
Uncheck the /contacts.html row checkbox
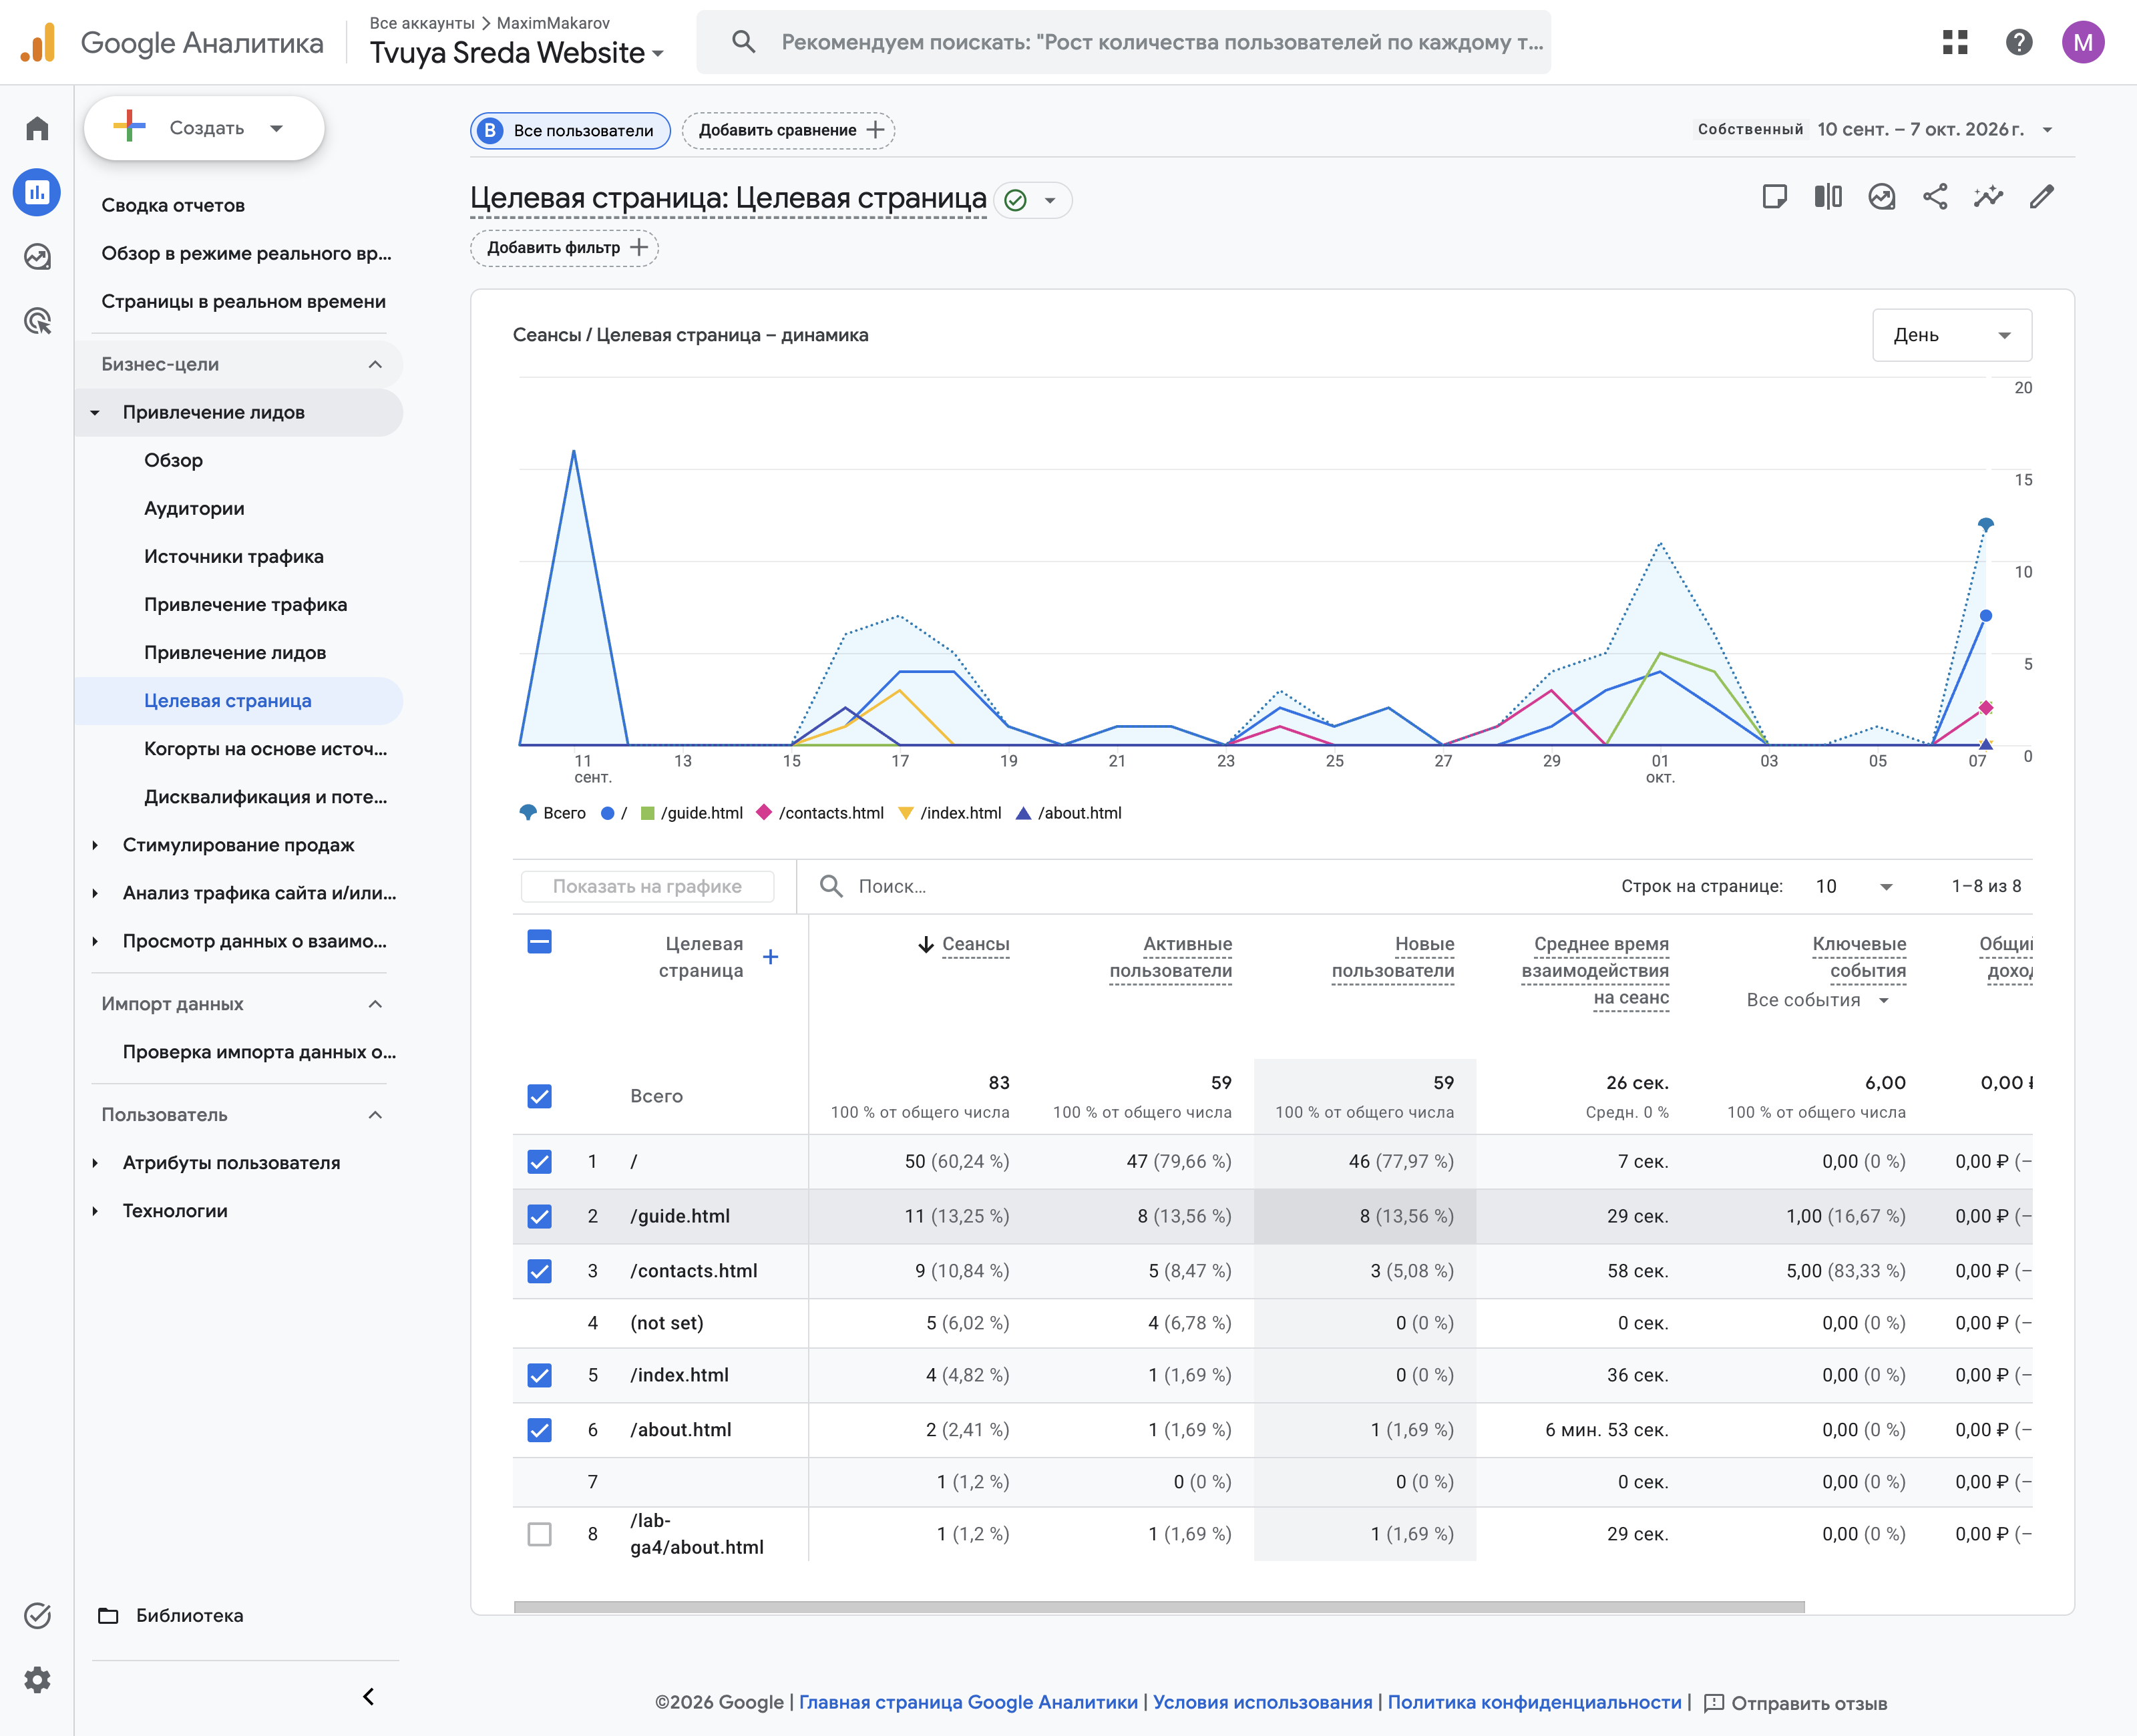coord(539,1271)
